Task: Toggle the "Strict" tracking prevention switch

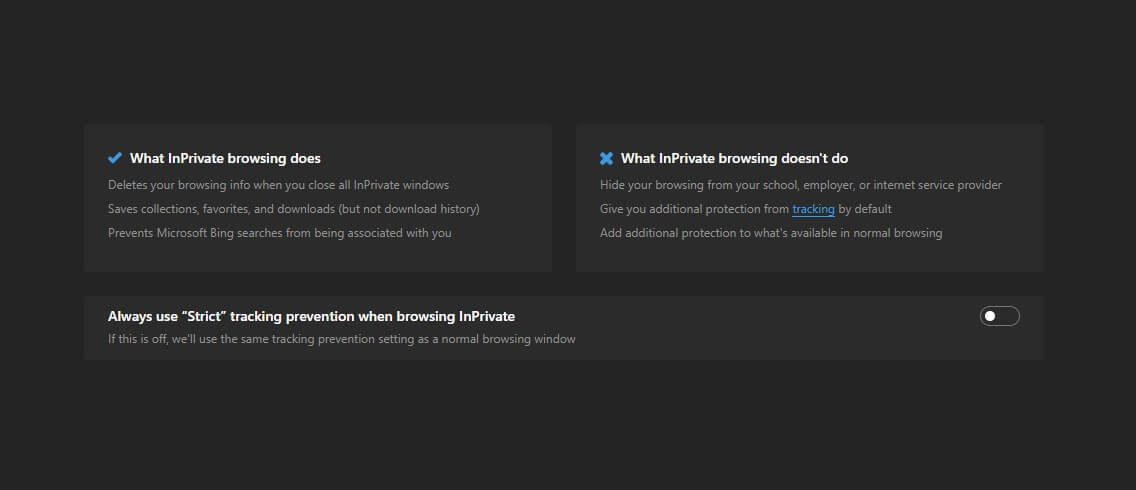Action: (x=999, y=316)
